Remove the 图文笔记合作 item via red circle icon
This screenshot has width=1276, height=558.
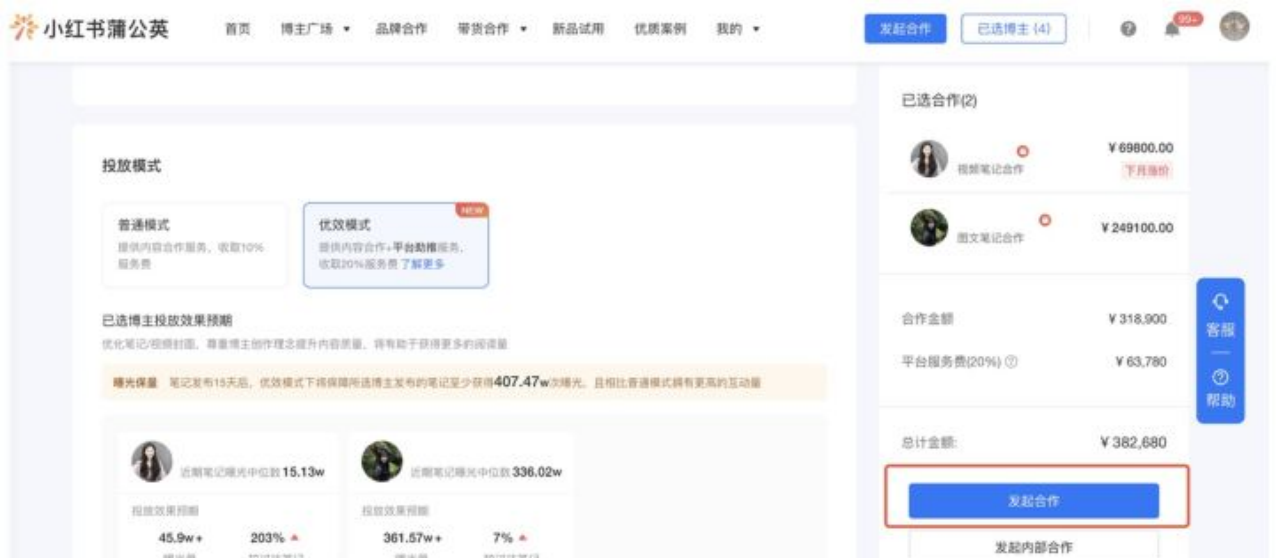(1044, 220)
